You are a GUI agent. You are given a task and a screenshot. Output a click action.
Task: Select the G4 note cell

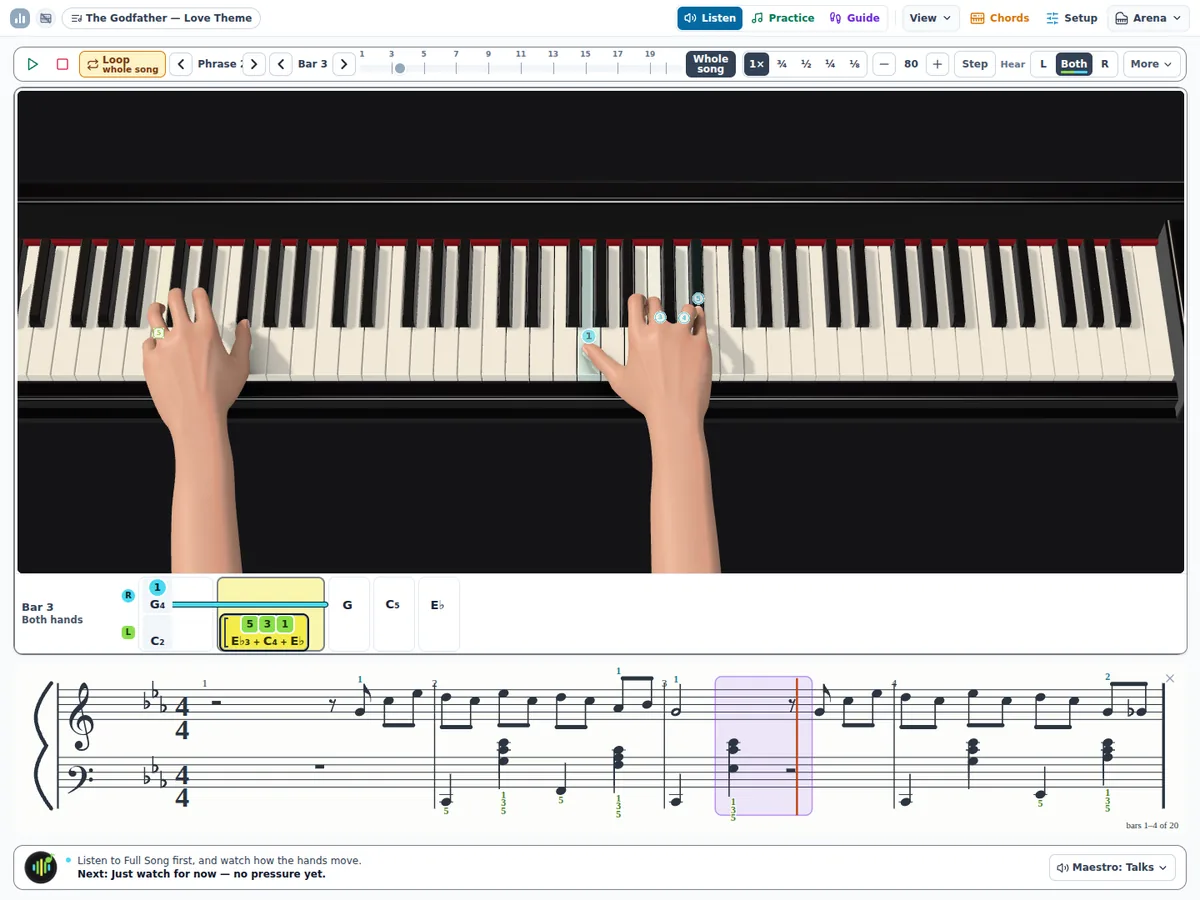point(157,604)
